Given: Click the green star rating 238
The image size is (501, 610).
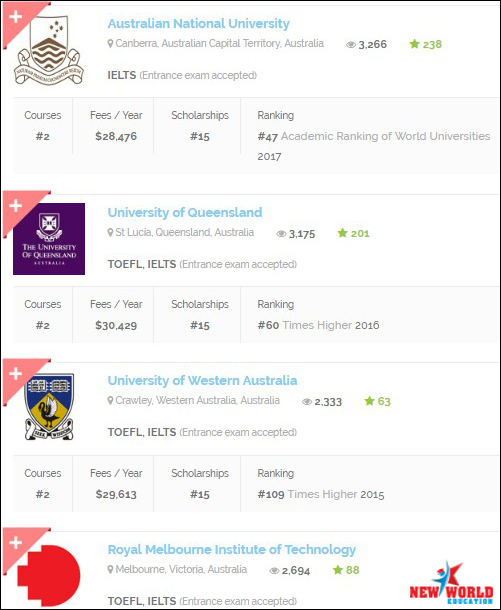Looking at the screenshot, I should tap(426, 44).
